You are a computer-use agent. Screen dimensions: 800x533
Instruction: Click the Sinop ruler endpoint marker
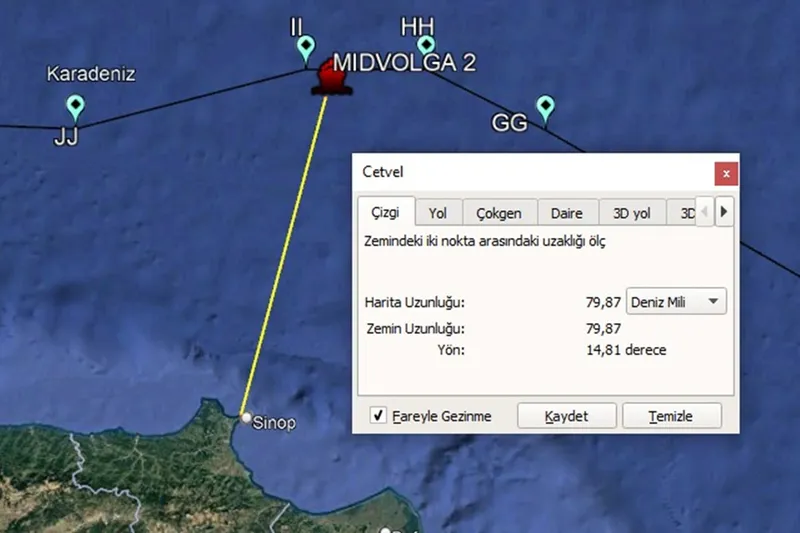[246, 417]
